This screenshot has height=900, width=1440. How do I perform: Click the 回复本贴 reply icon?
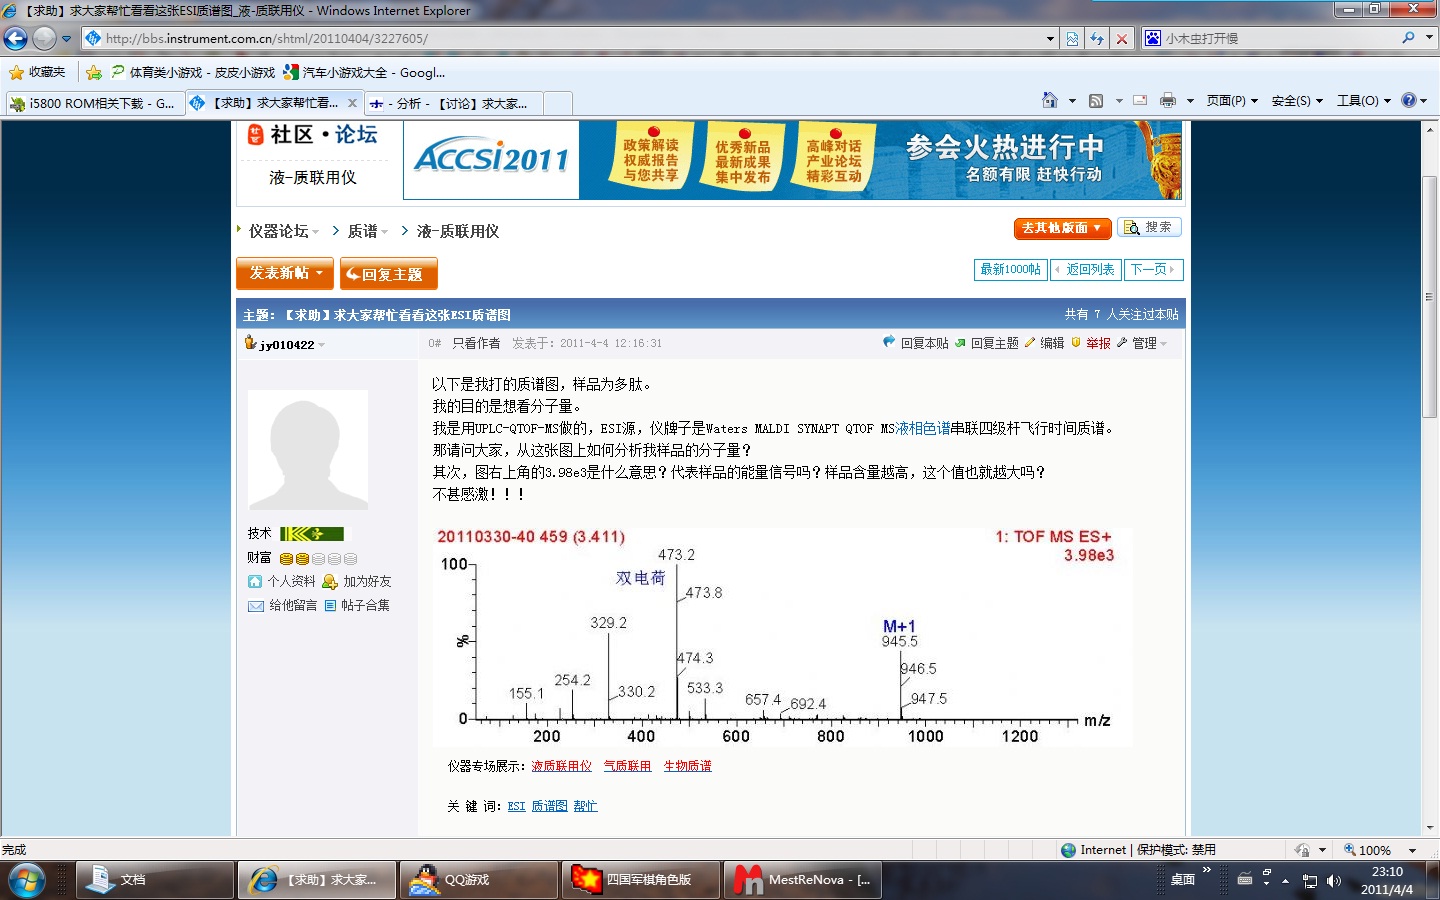pos(889,342)
